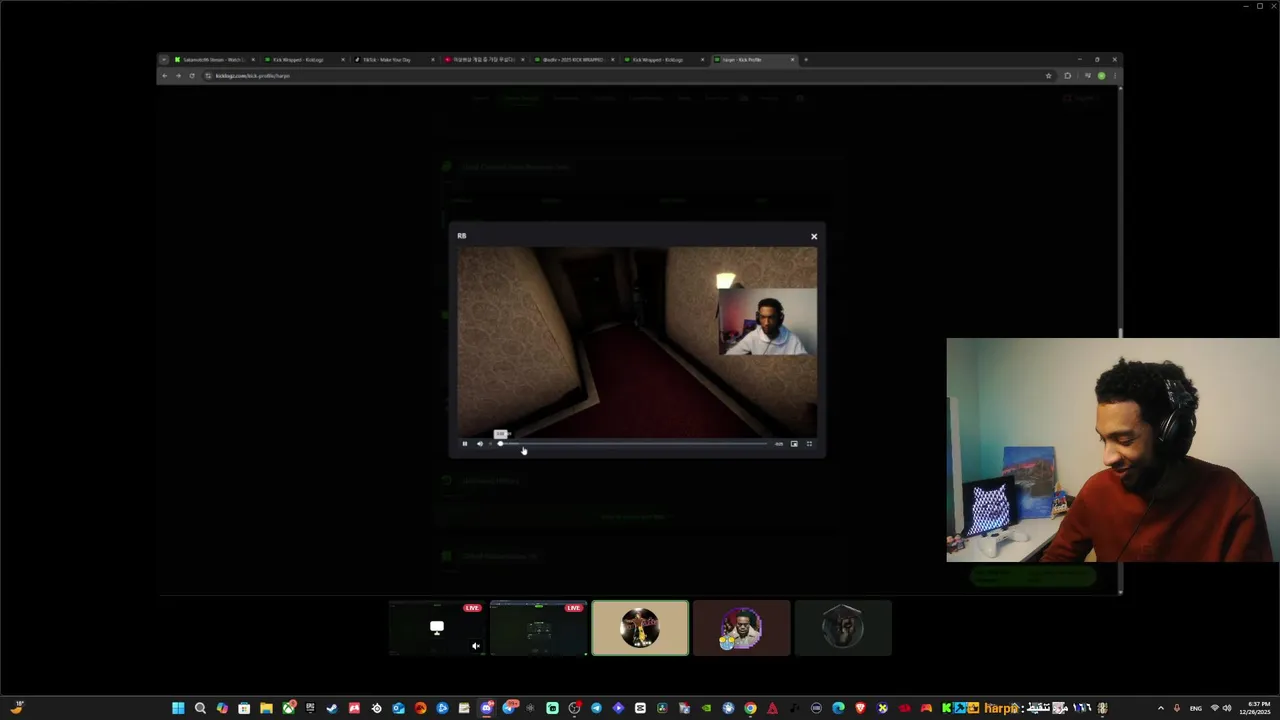The width and height of the screenshot is (1280, 720).
Task: Switch to the Salamoth99 Stream browser tab
Action: click(x=213, y=60)
